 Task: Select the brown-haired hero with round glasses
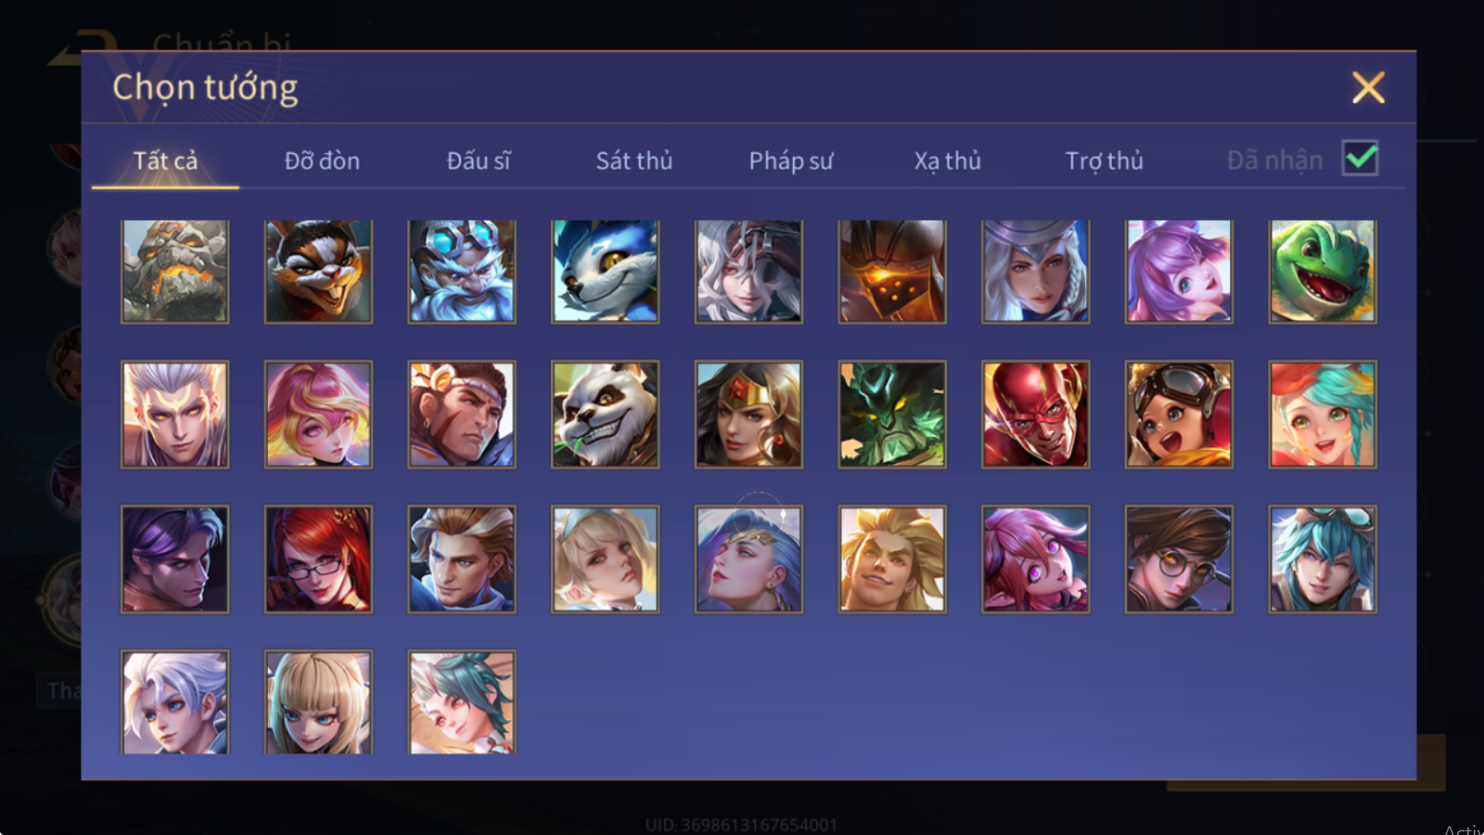point(1179,559)
